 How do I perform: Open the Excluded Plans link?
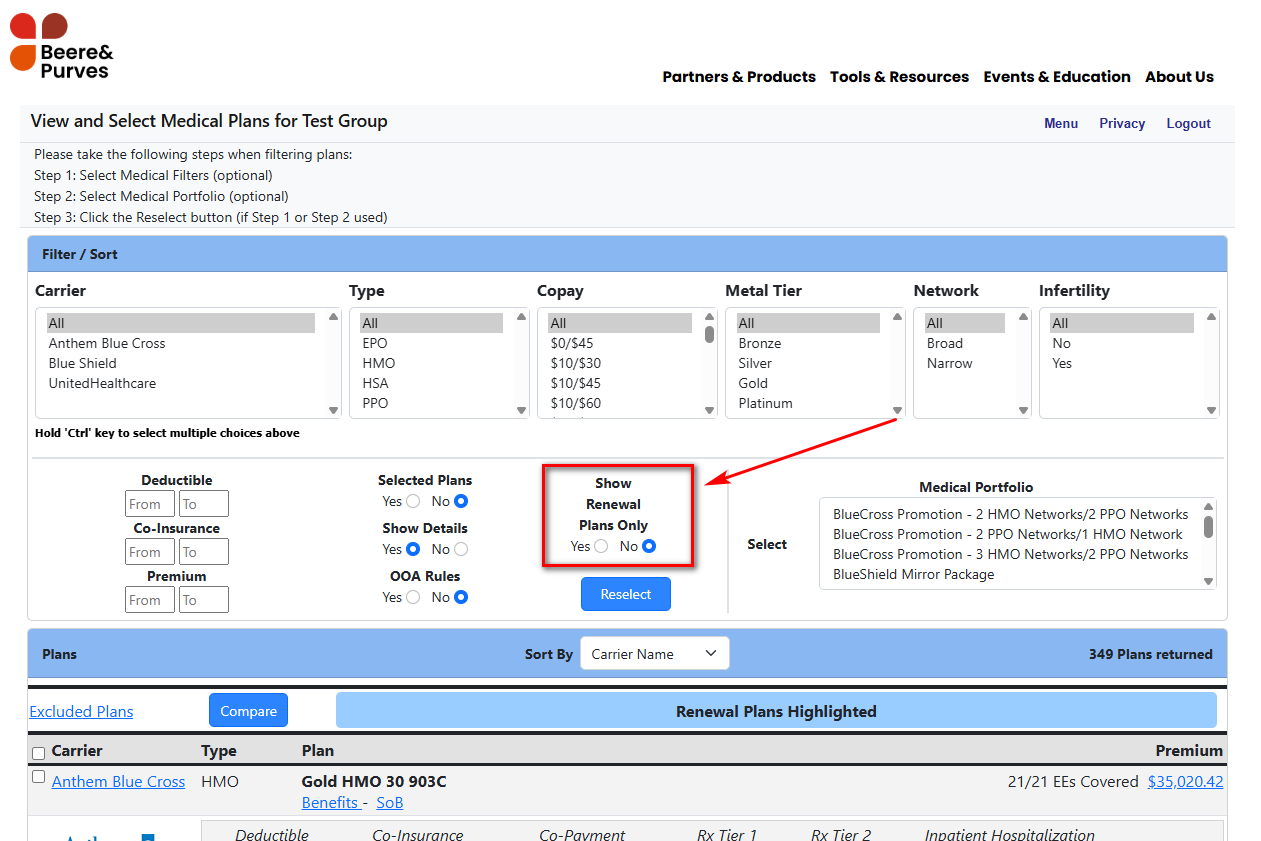pyautogui.click(x=81, y=712)
